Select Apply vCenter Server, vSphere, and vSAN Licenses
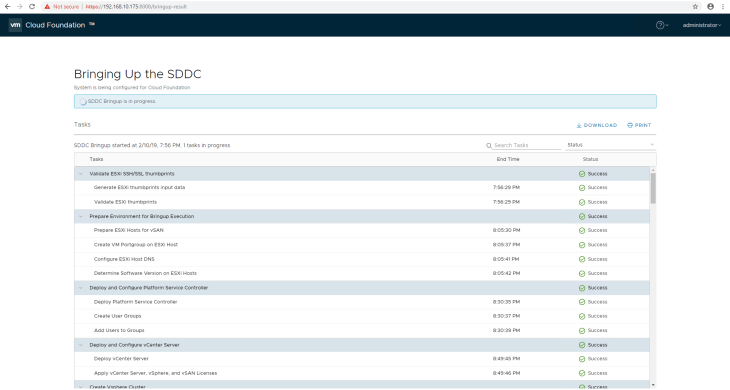Viewport: 730px width, 390px height. 155,373
